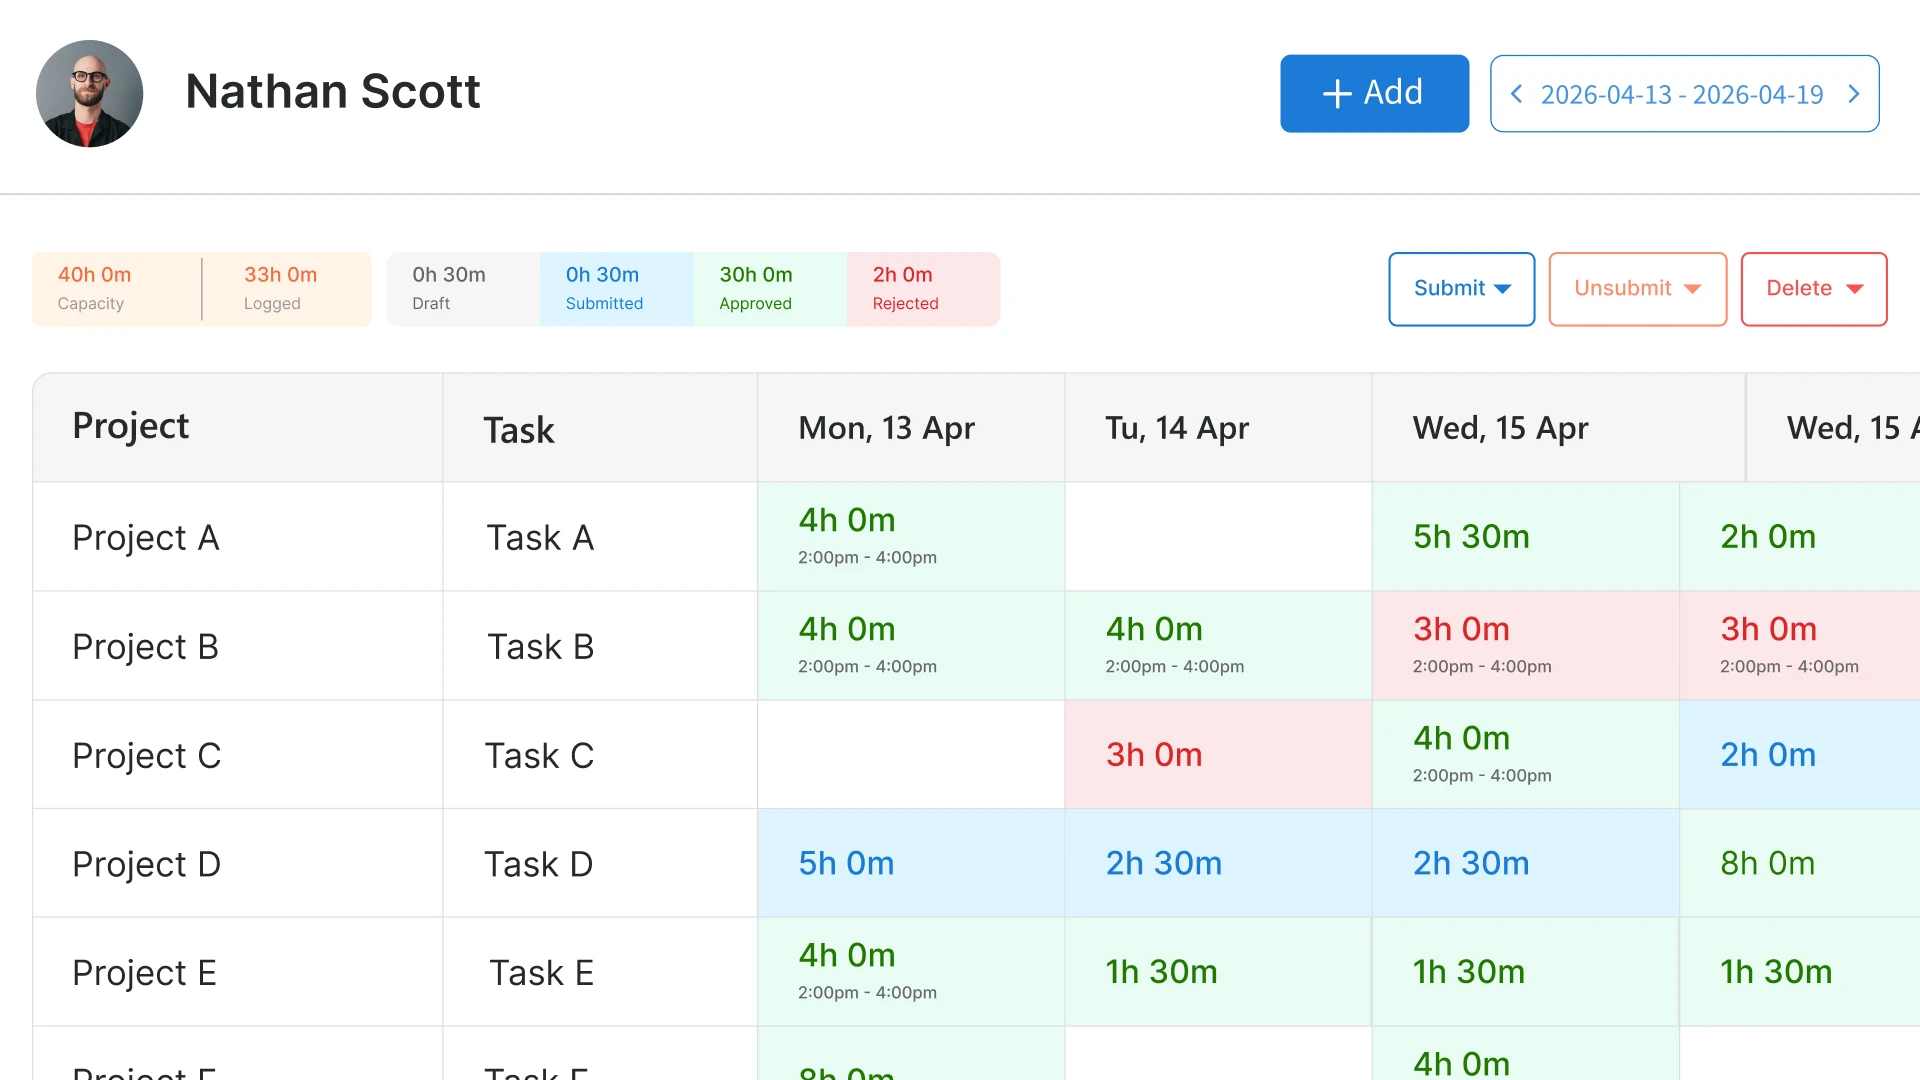1920x1080 pixels.
Task: Click the 33h 0m Logged summary
Action: click(287, 289)
